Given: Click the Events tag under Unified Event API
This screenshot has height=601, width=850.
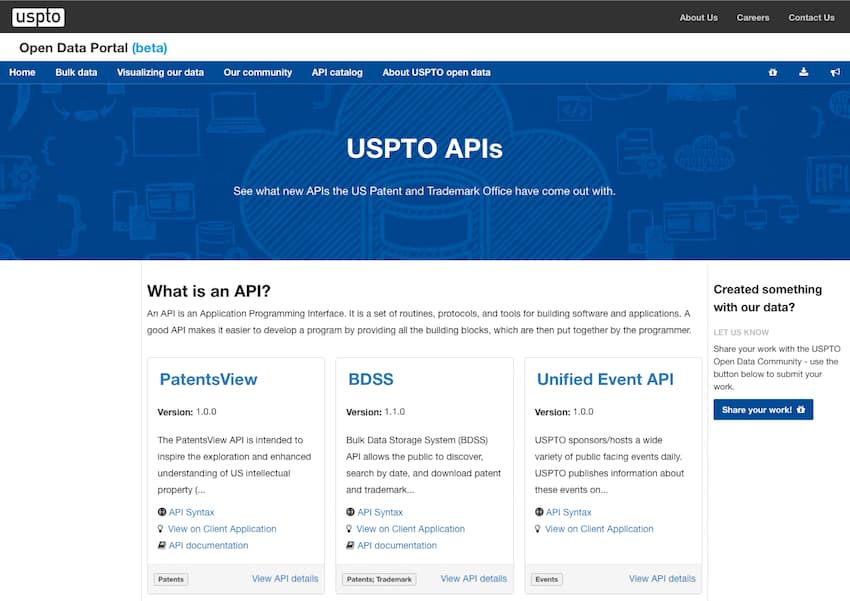Looking at the screenshot, I should tap(546, 578).
